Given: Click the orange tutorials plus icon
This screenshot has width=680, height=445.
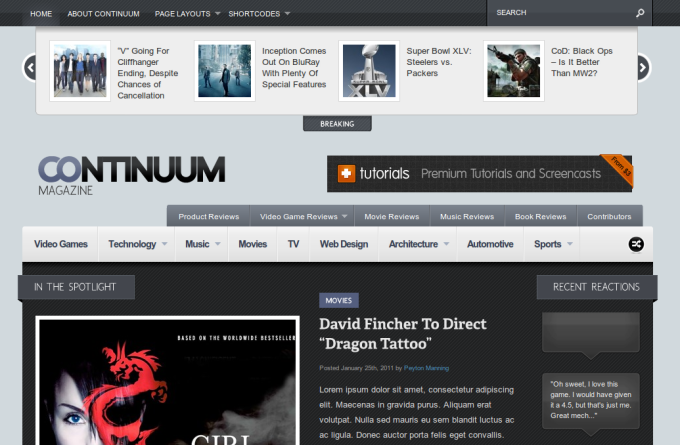Looking at the screenshot, I should [x=346, y=173].
